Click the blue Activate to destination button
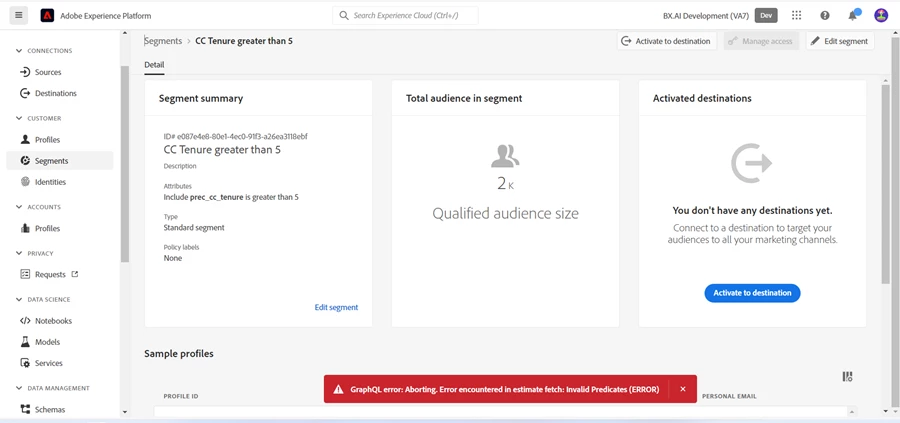This screenshot has width=900, height=423. pos(752,293)
